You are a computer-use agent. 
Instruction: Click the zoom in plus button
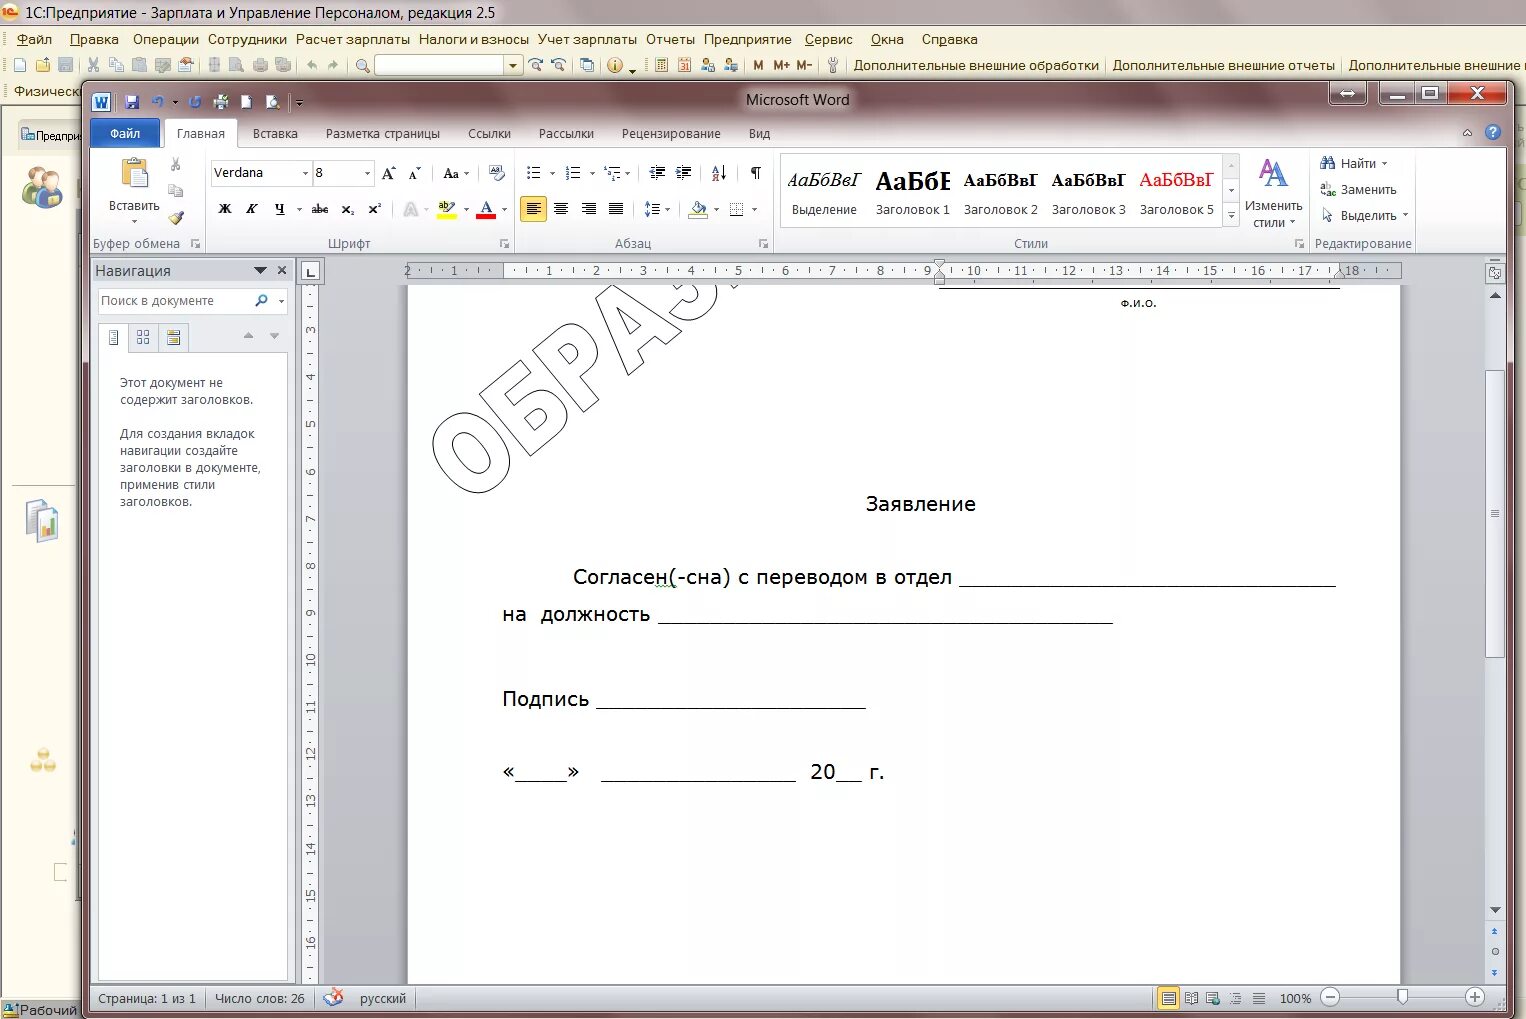1474,997
